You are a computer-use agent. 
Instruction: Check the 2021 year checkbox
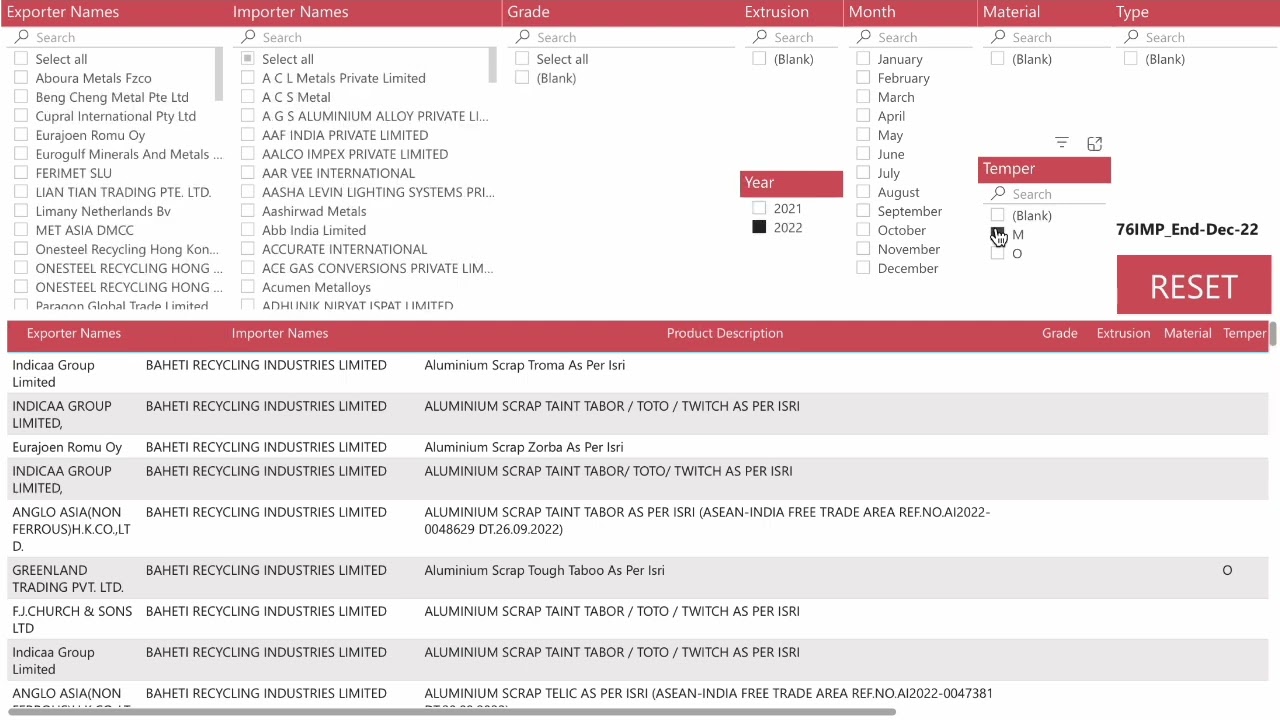759,208
